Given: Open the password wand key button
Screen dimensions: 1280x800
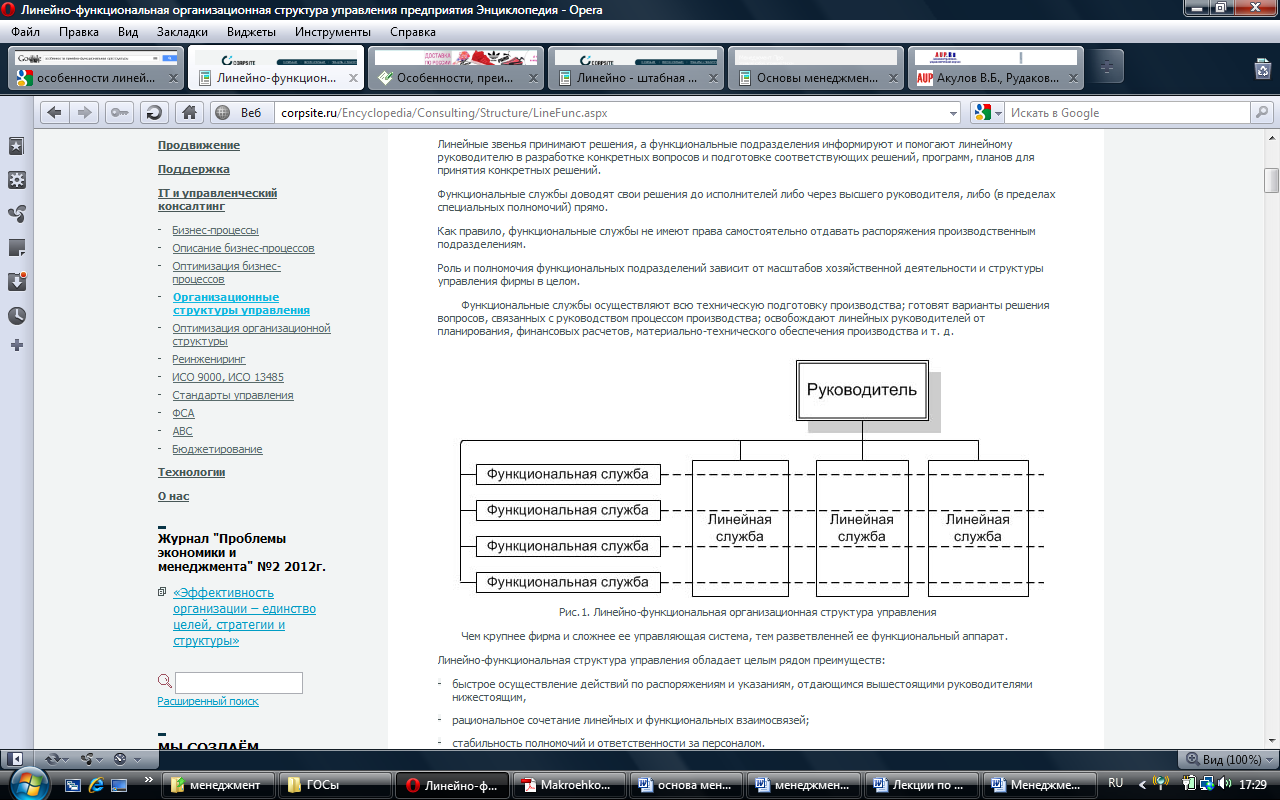Looking at the screenshot, I should coord(120,112).
